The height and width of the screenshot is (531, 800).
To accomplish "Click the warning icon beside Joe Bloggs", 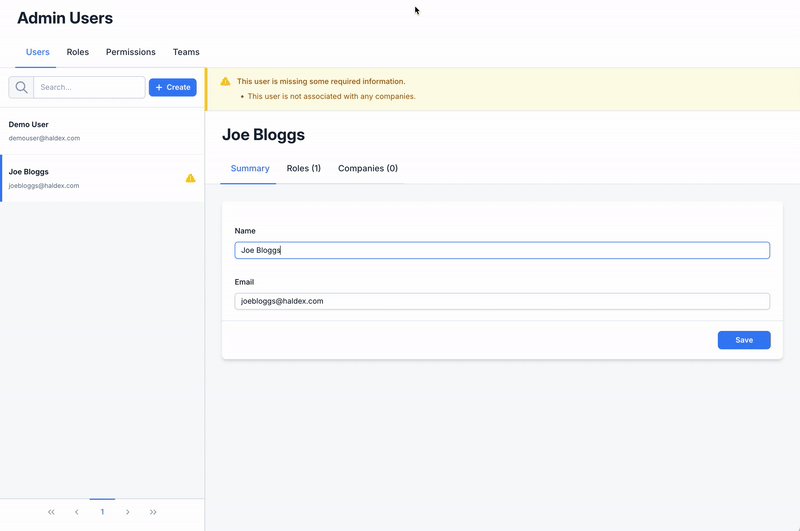I will (x=190, y=178).
